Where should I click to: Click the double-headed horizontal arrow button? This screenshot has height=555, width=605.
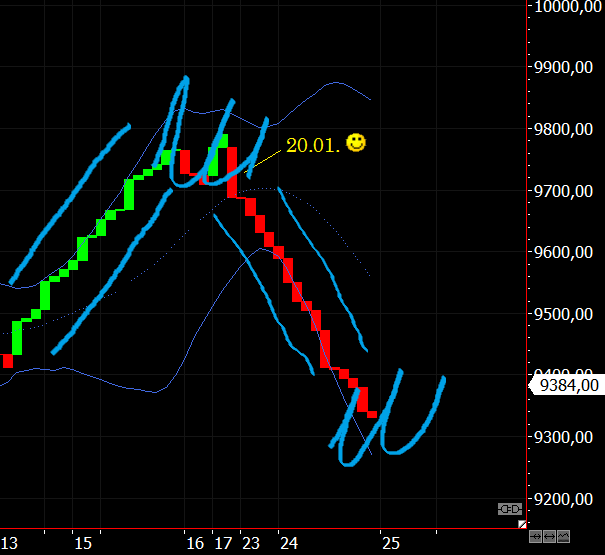[549, 536]
